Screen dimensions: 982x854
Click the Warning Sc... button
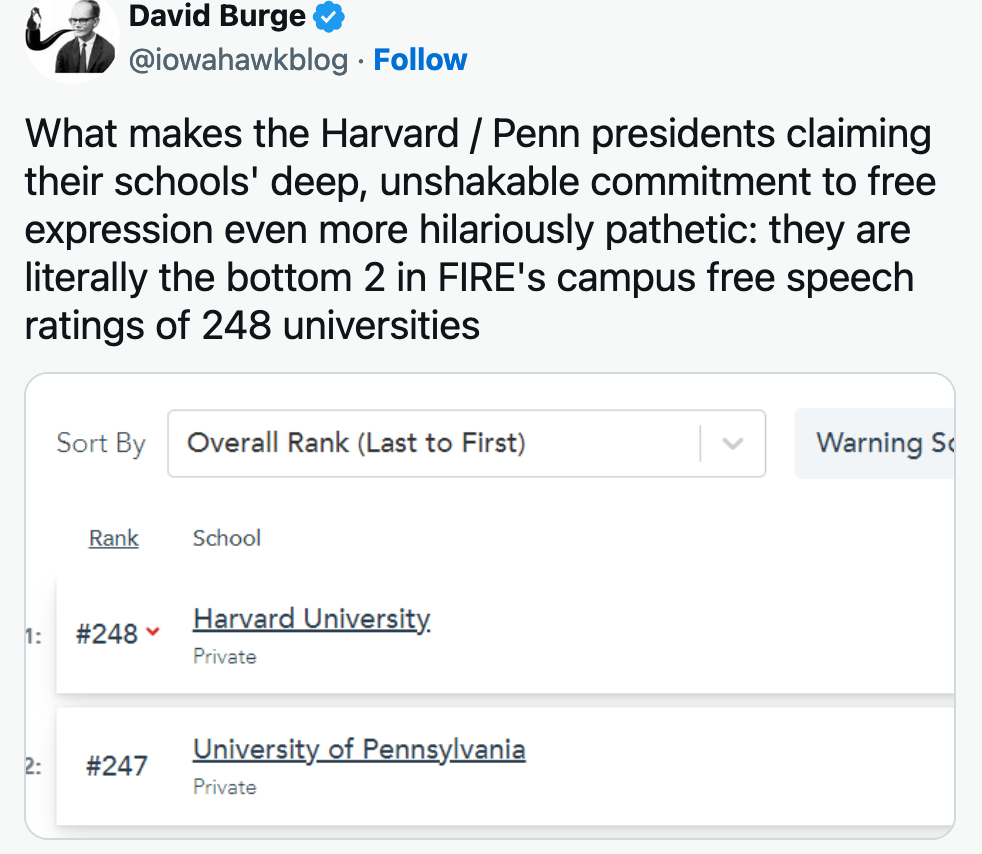pyautogui.click(x=874, y=444)
